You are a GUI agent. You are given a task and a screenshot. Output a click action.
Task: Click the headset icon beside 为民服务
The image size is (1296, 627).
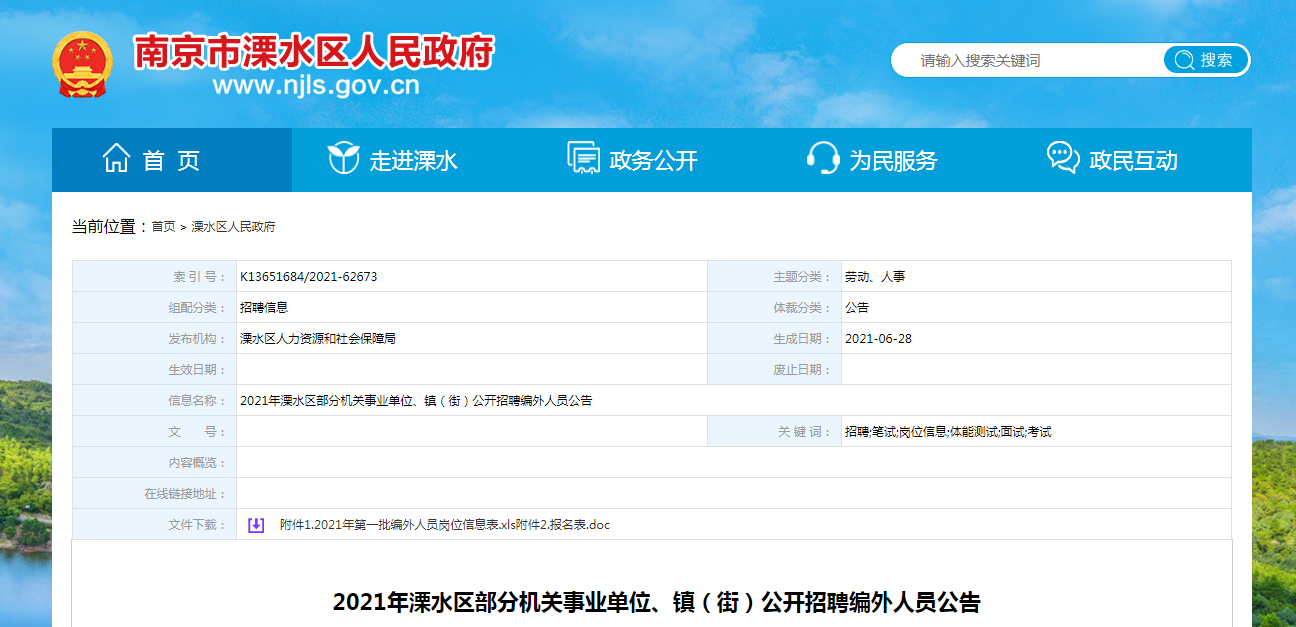tap(822, 158)
